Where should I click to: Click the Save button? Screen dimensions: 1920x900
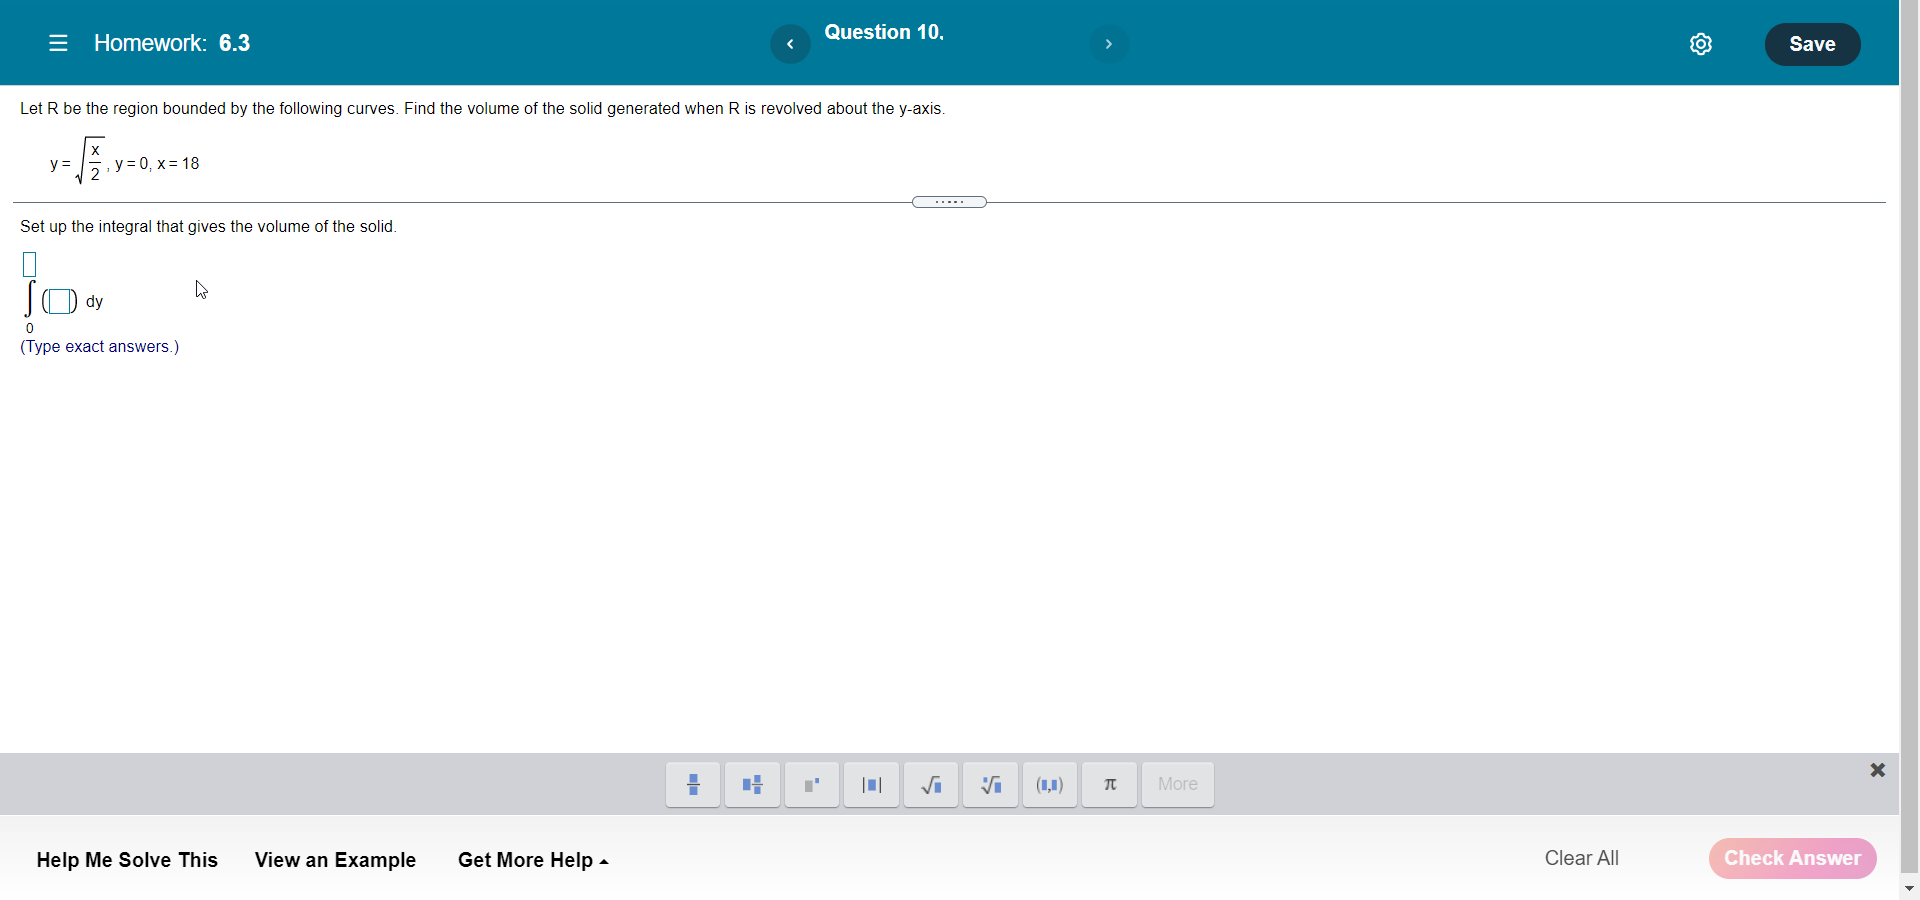[1812, 44]
